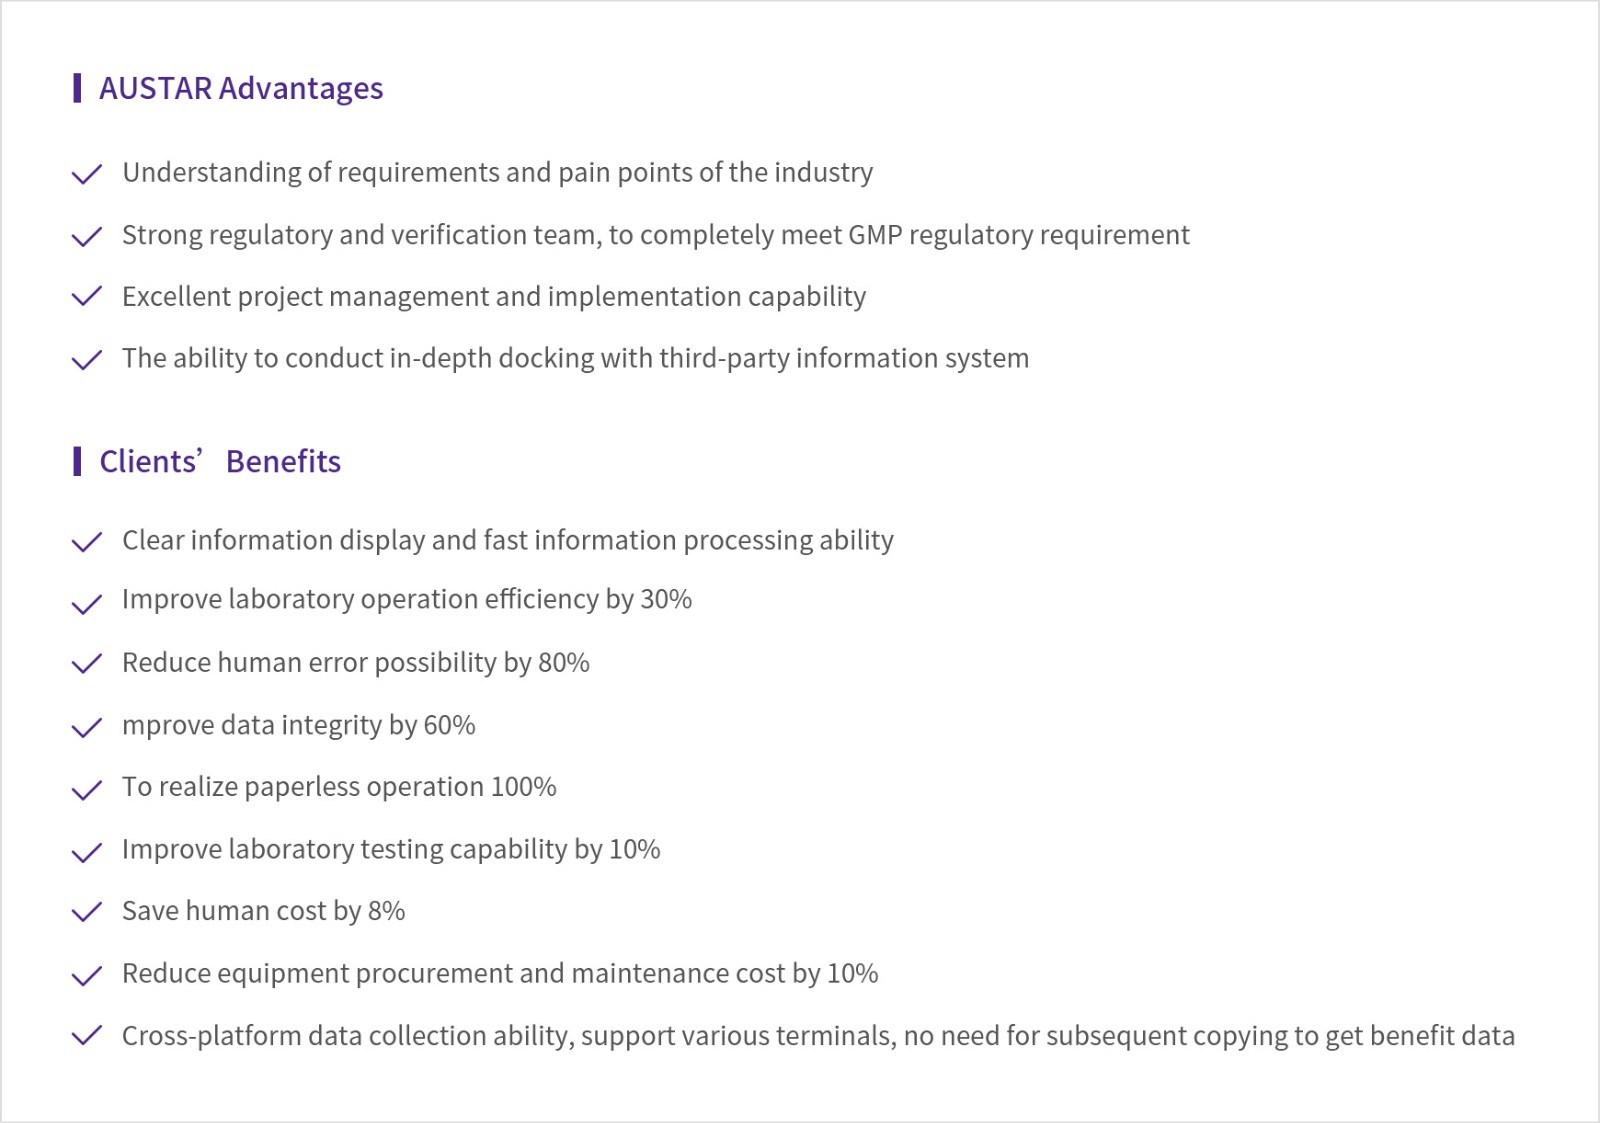Click checkmark next to efficiency by 30%
Viewport: 1600px width, 1123px height.
pos(87,603)
